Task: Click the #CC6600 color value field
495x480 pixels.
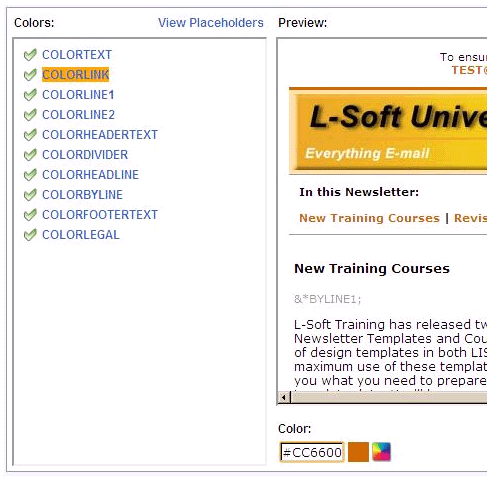Action: click(x=312, y=452)
